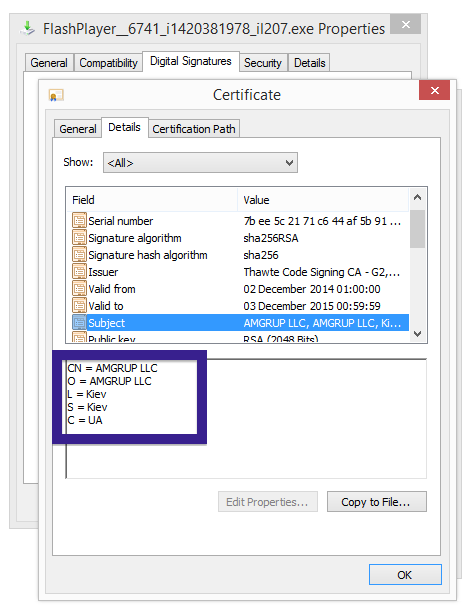
Task: Open Compatibility tab in Properties window
Action: [108, 63]
